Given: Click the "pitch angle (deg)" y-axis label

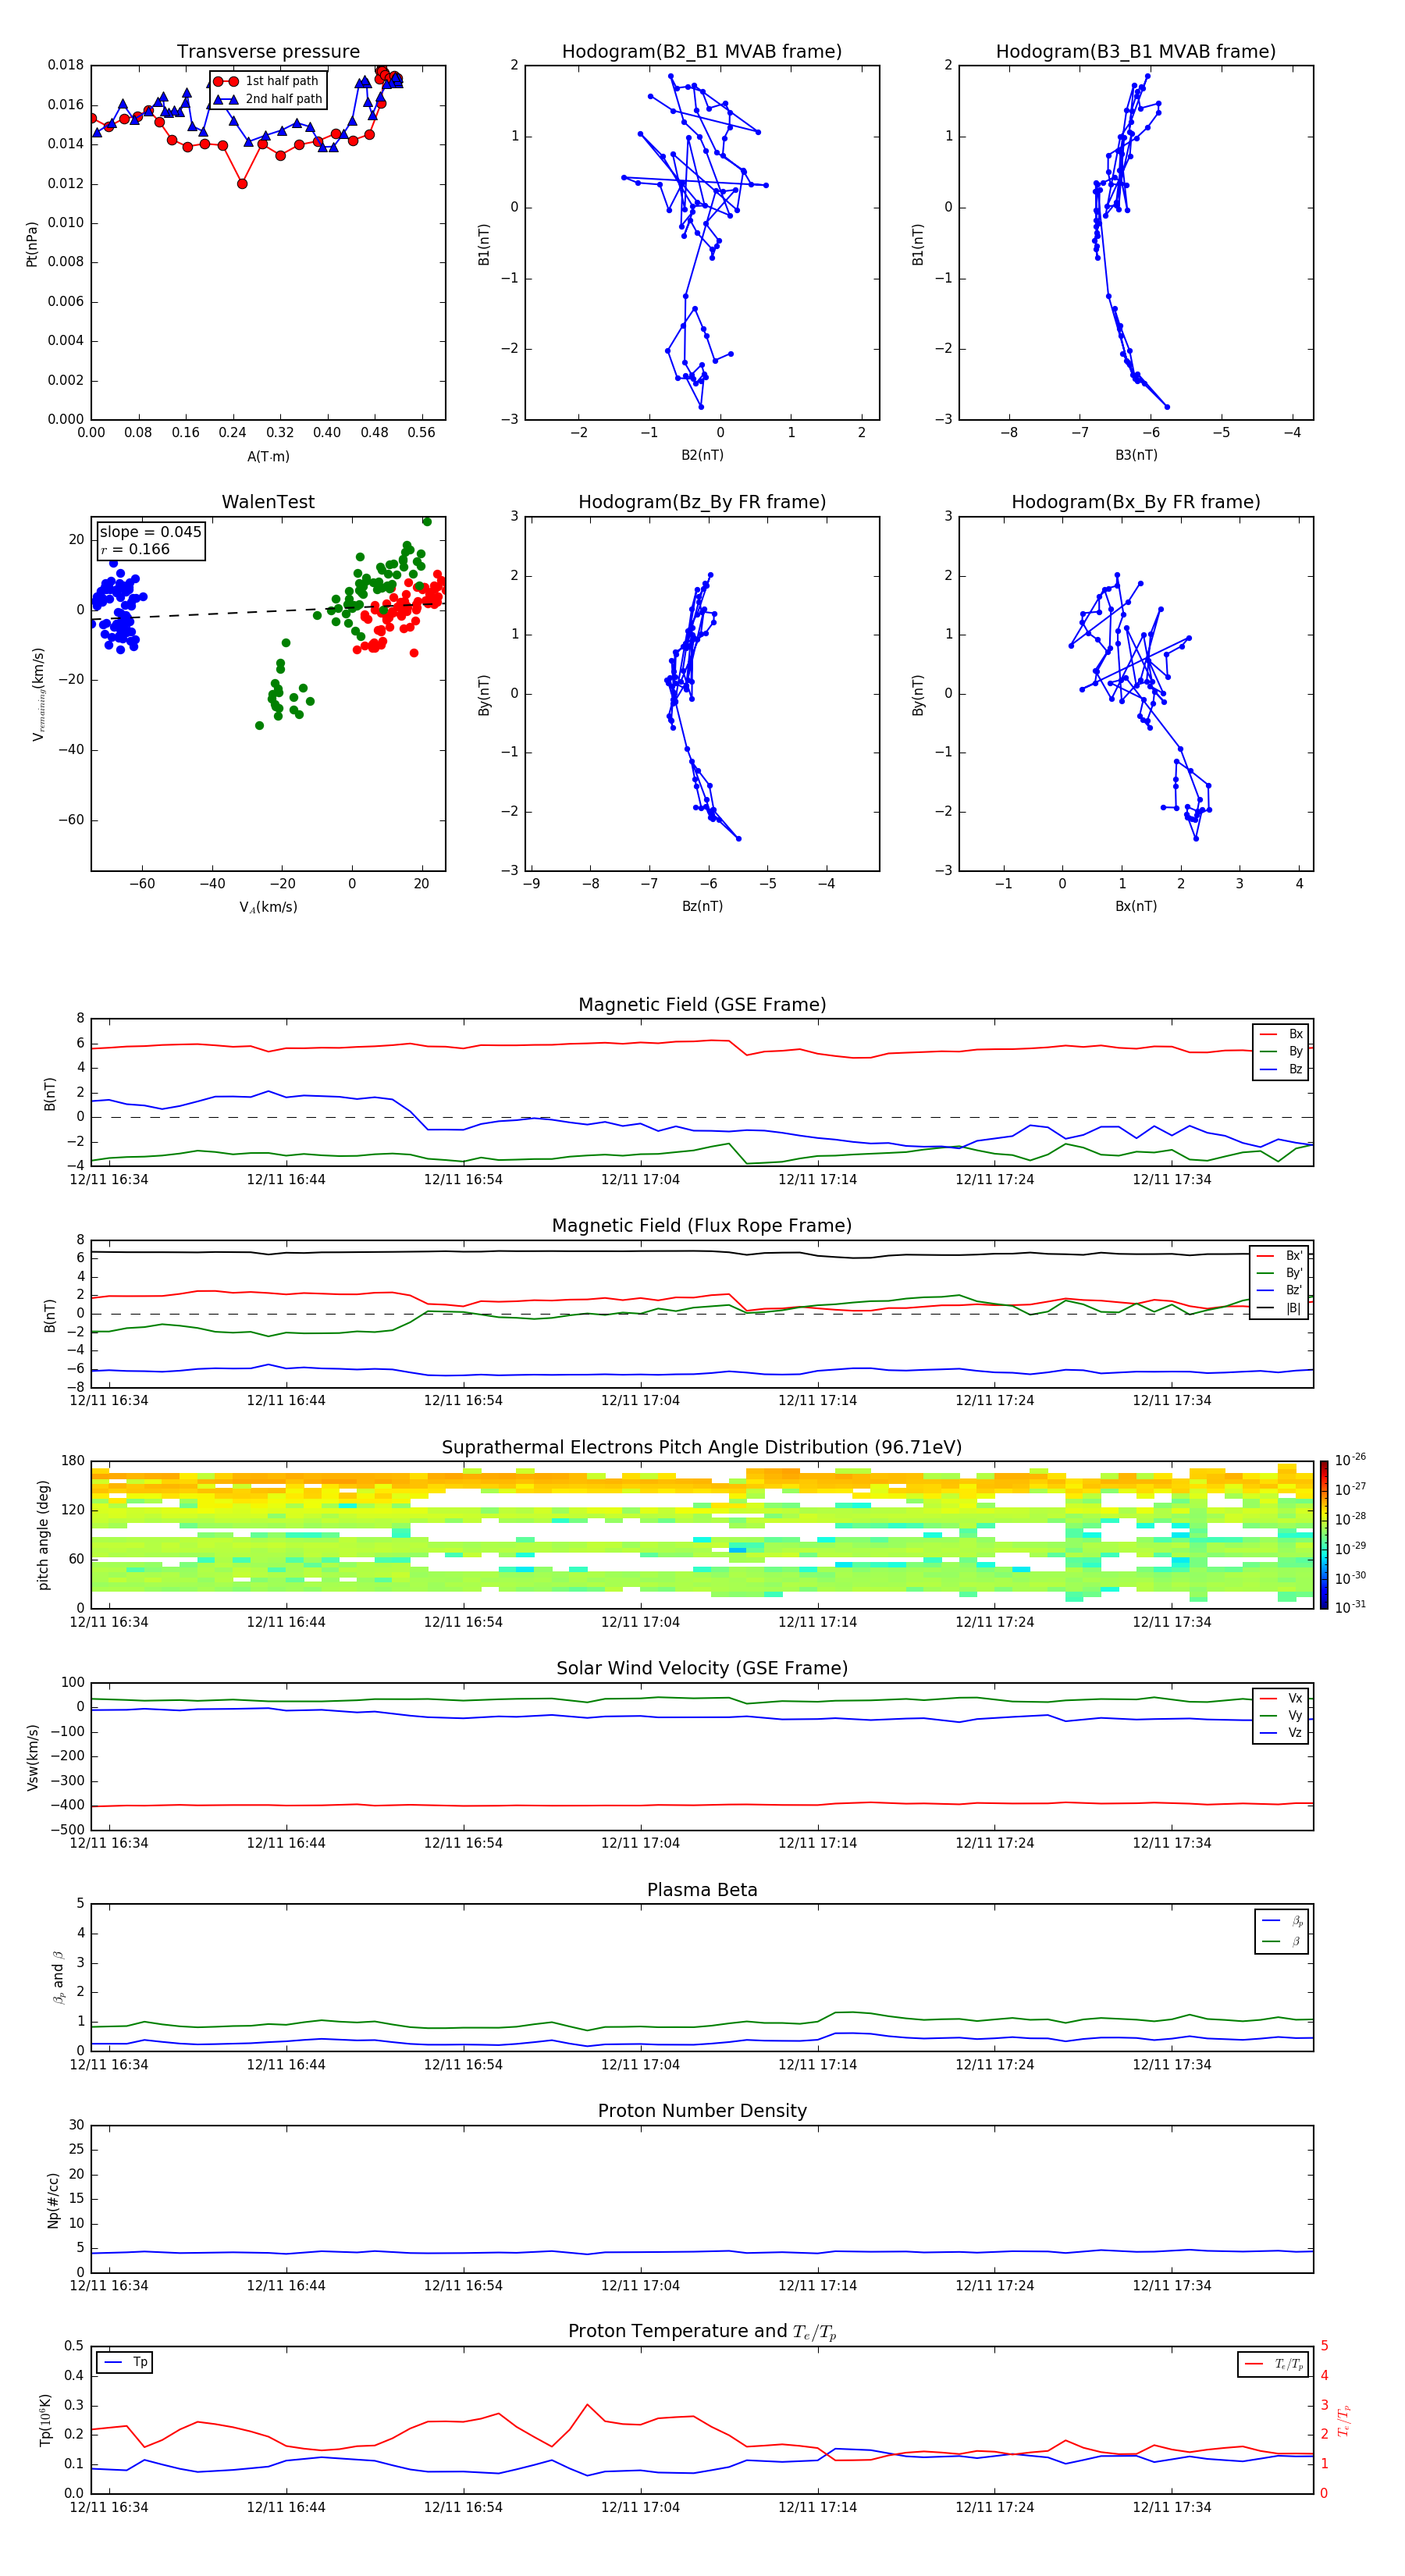Looking at the screenshot, I should coord(43,1535).
